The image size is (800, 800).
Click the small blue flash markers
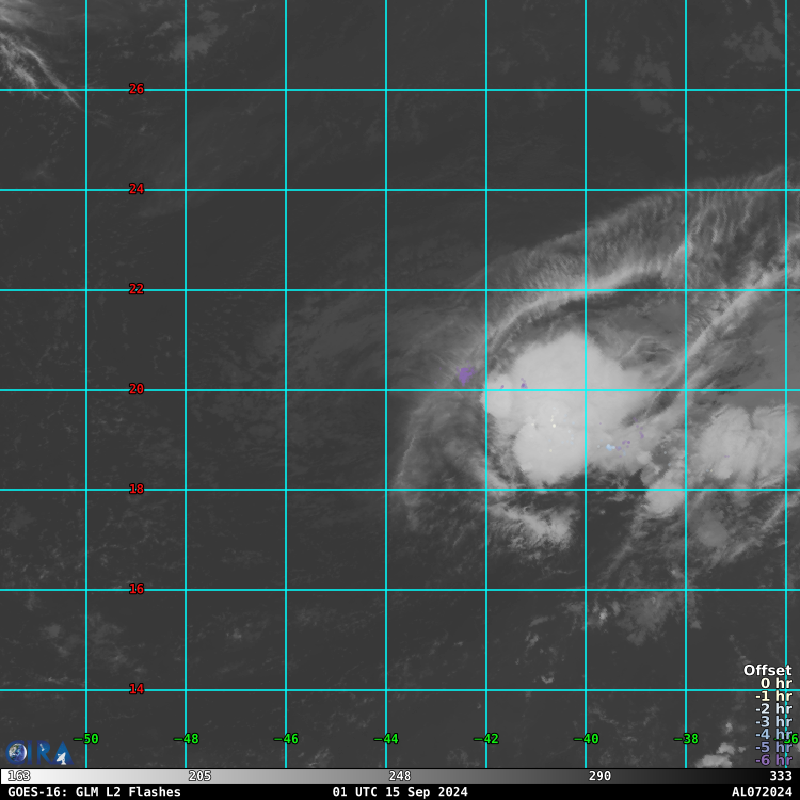tap(617, 445)
